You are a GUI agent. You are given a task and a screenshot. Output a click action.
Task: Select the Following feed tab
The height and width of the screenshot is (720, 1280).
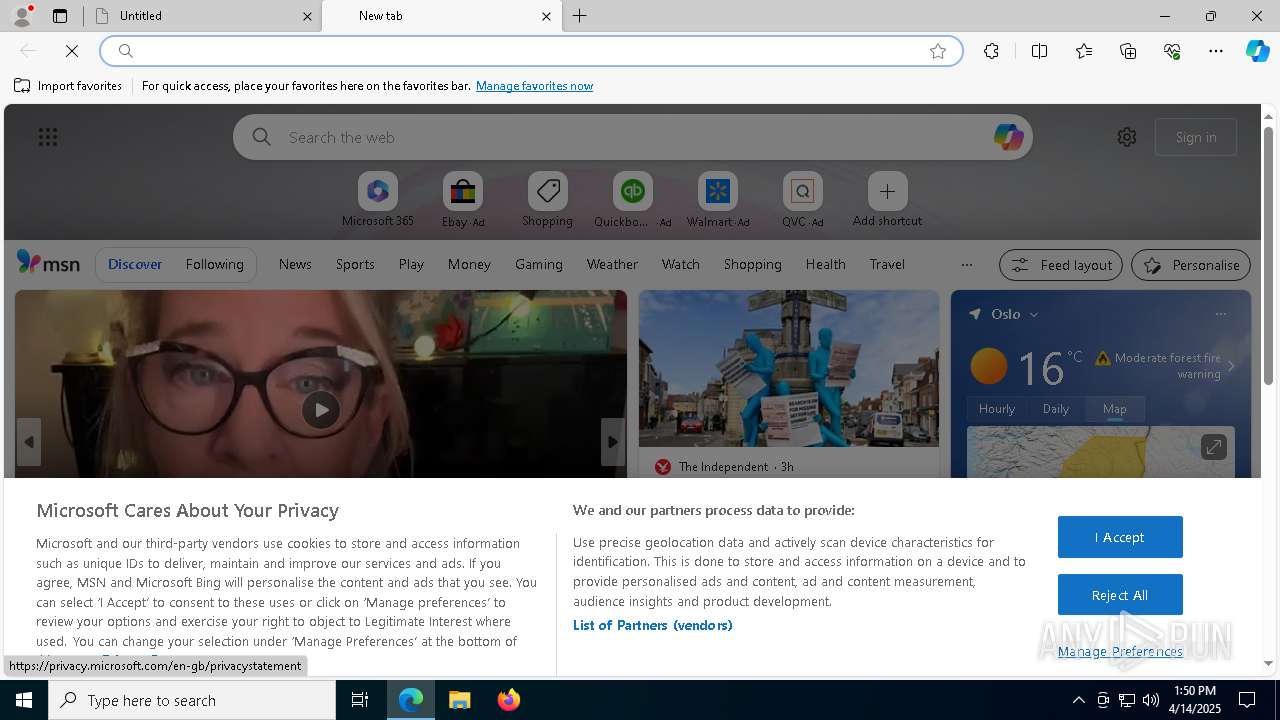(x=214, y=264)
